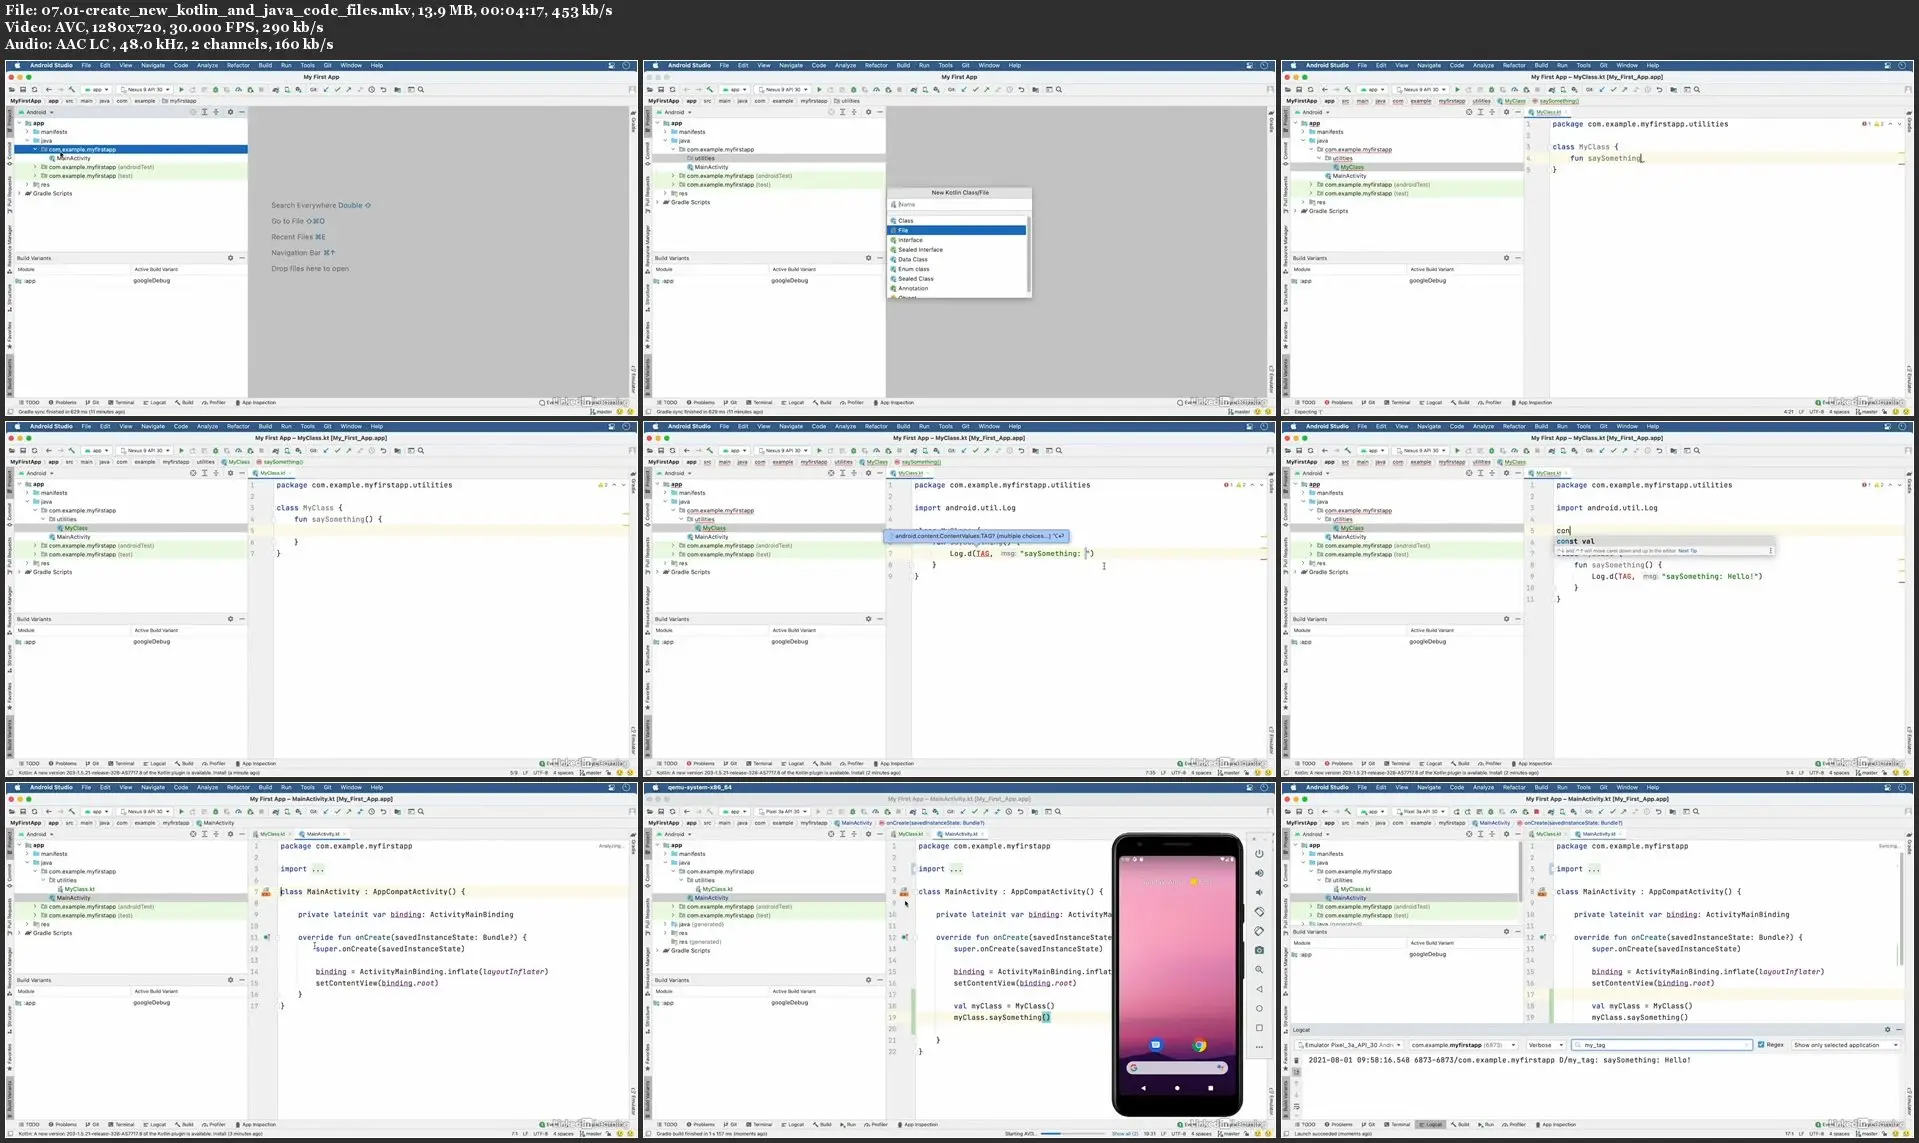This screenshot has width=1919, height=1143.
Task: Click the emulator side toolbar home circle
Action: 1259,1008
